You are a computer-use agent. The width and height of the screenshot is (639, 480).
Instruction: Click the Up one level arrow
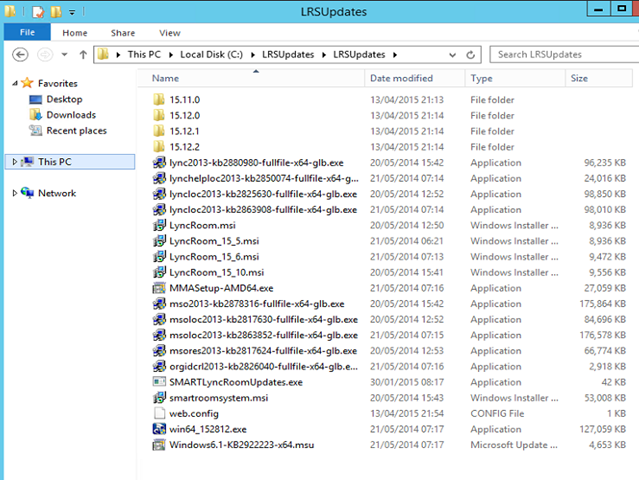pyautogui.click(x=82, y=54)
